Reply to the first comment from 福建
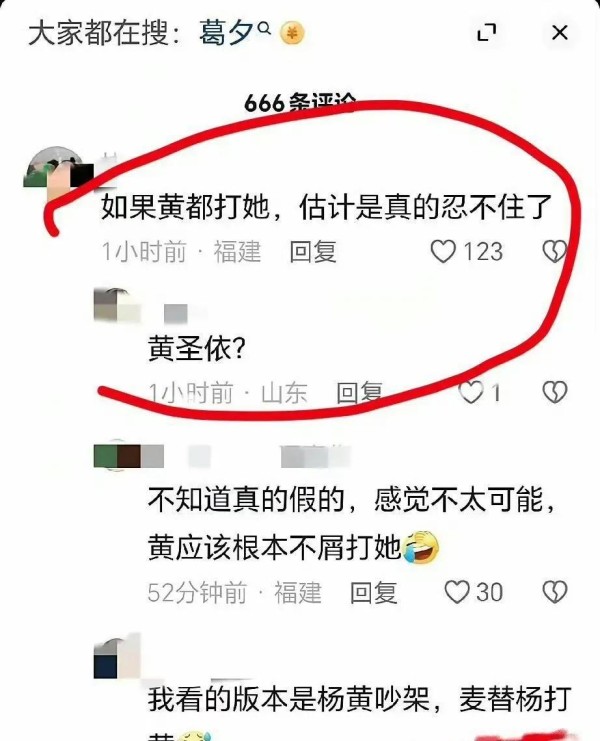Viewport: 600px width, 741px height. pyautogui.click(x=313, y=251)
